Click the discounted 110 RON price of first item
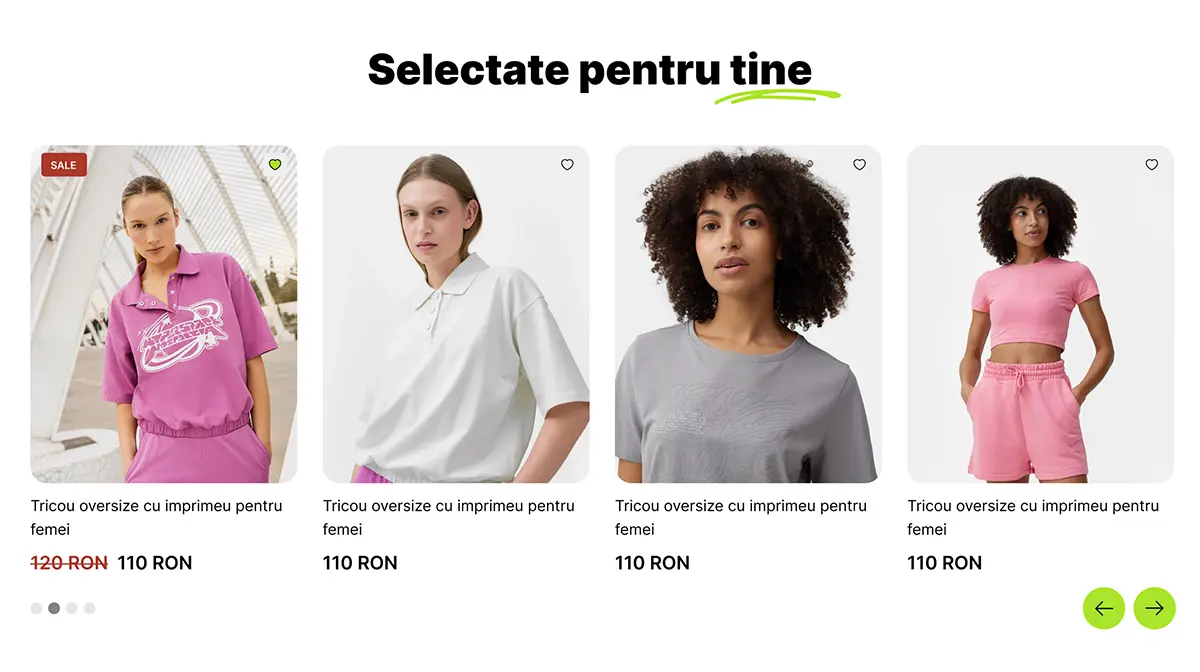Image resolution: width=1200 pixels, height=672 pixels. [155, 563]
